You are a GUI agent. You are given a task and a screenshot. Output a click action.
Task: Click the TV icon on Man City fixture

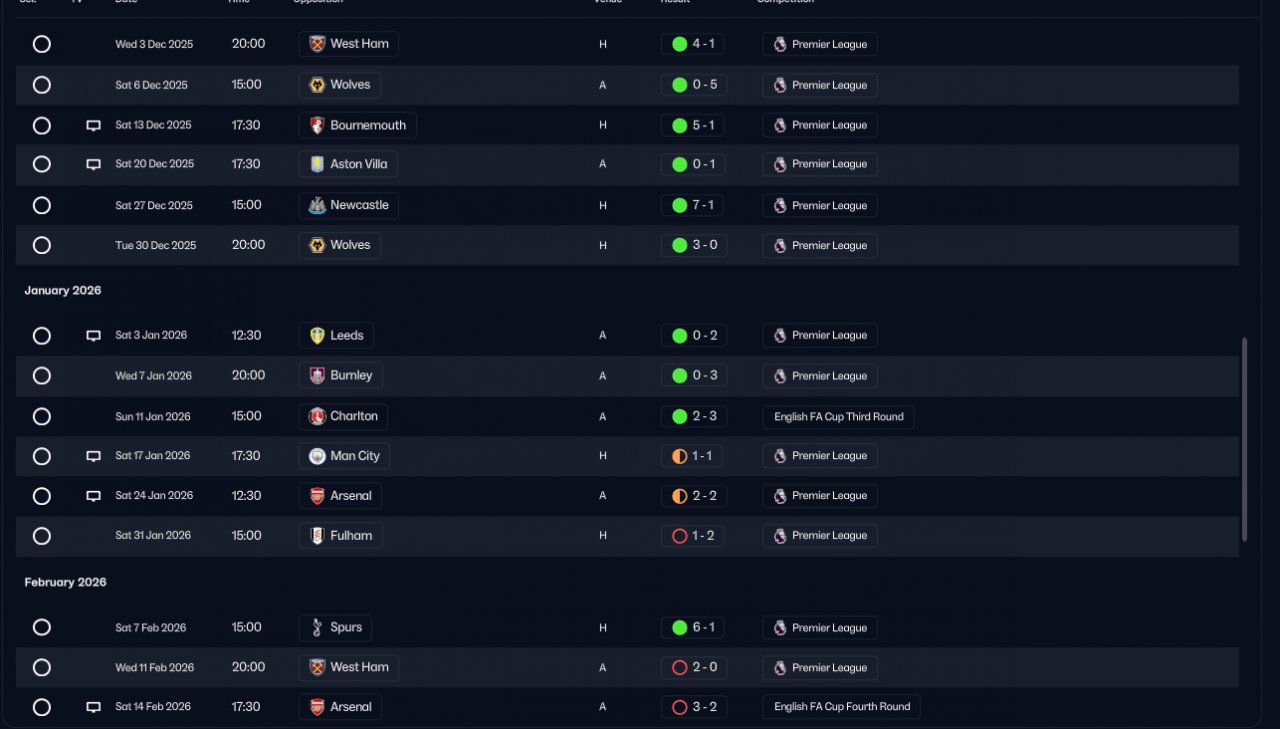93,456
